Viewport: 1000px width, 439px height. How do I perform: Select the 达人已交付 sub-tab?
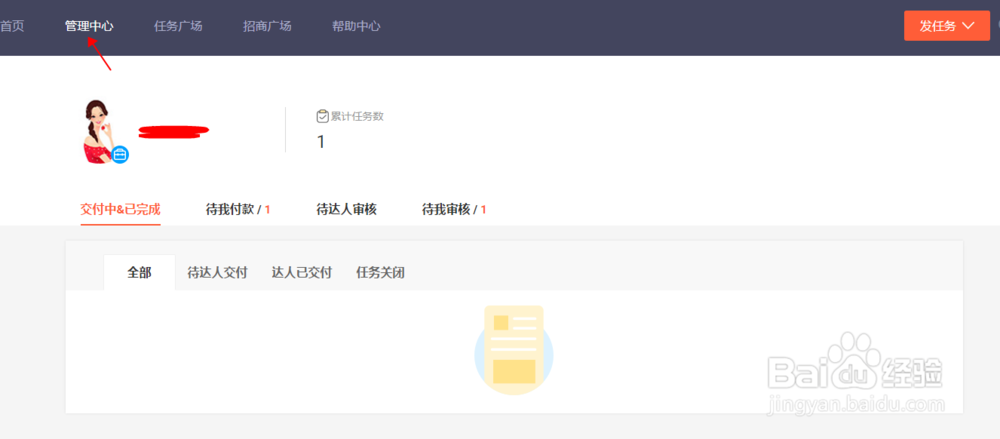pyautogui.click(x=302, y=272)
